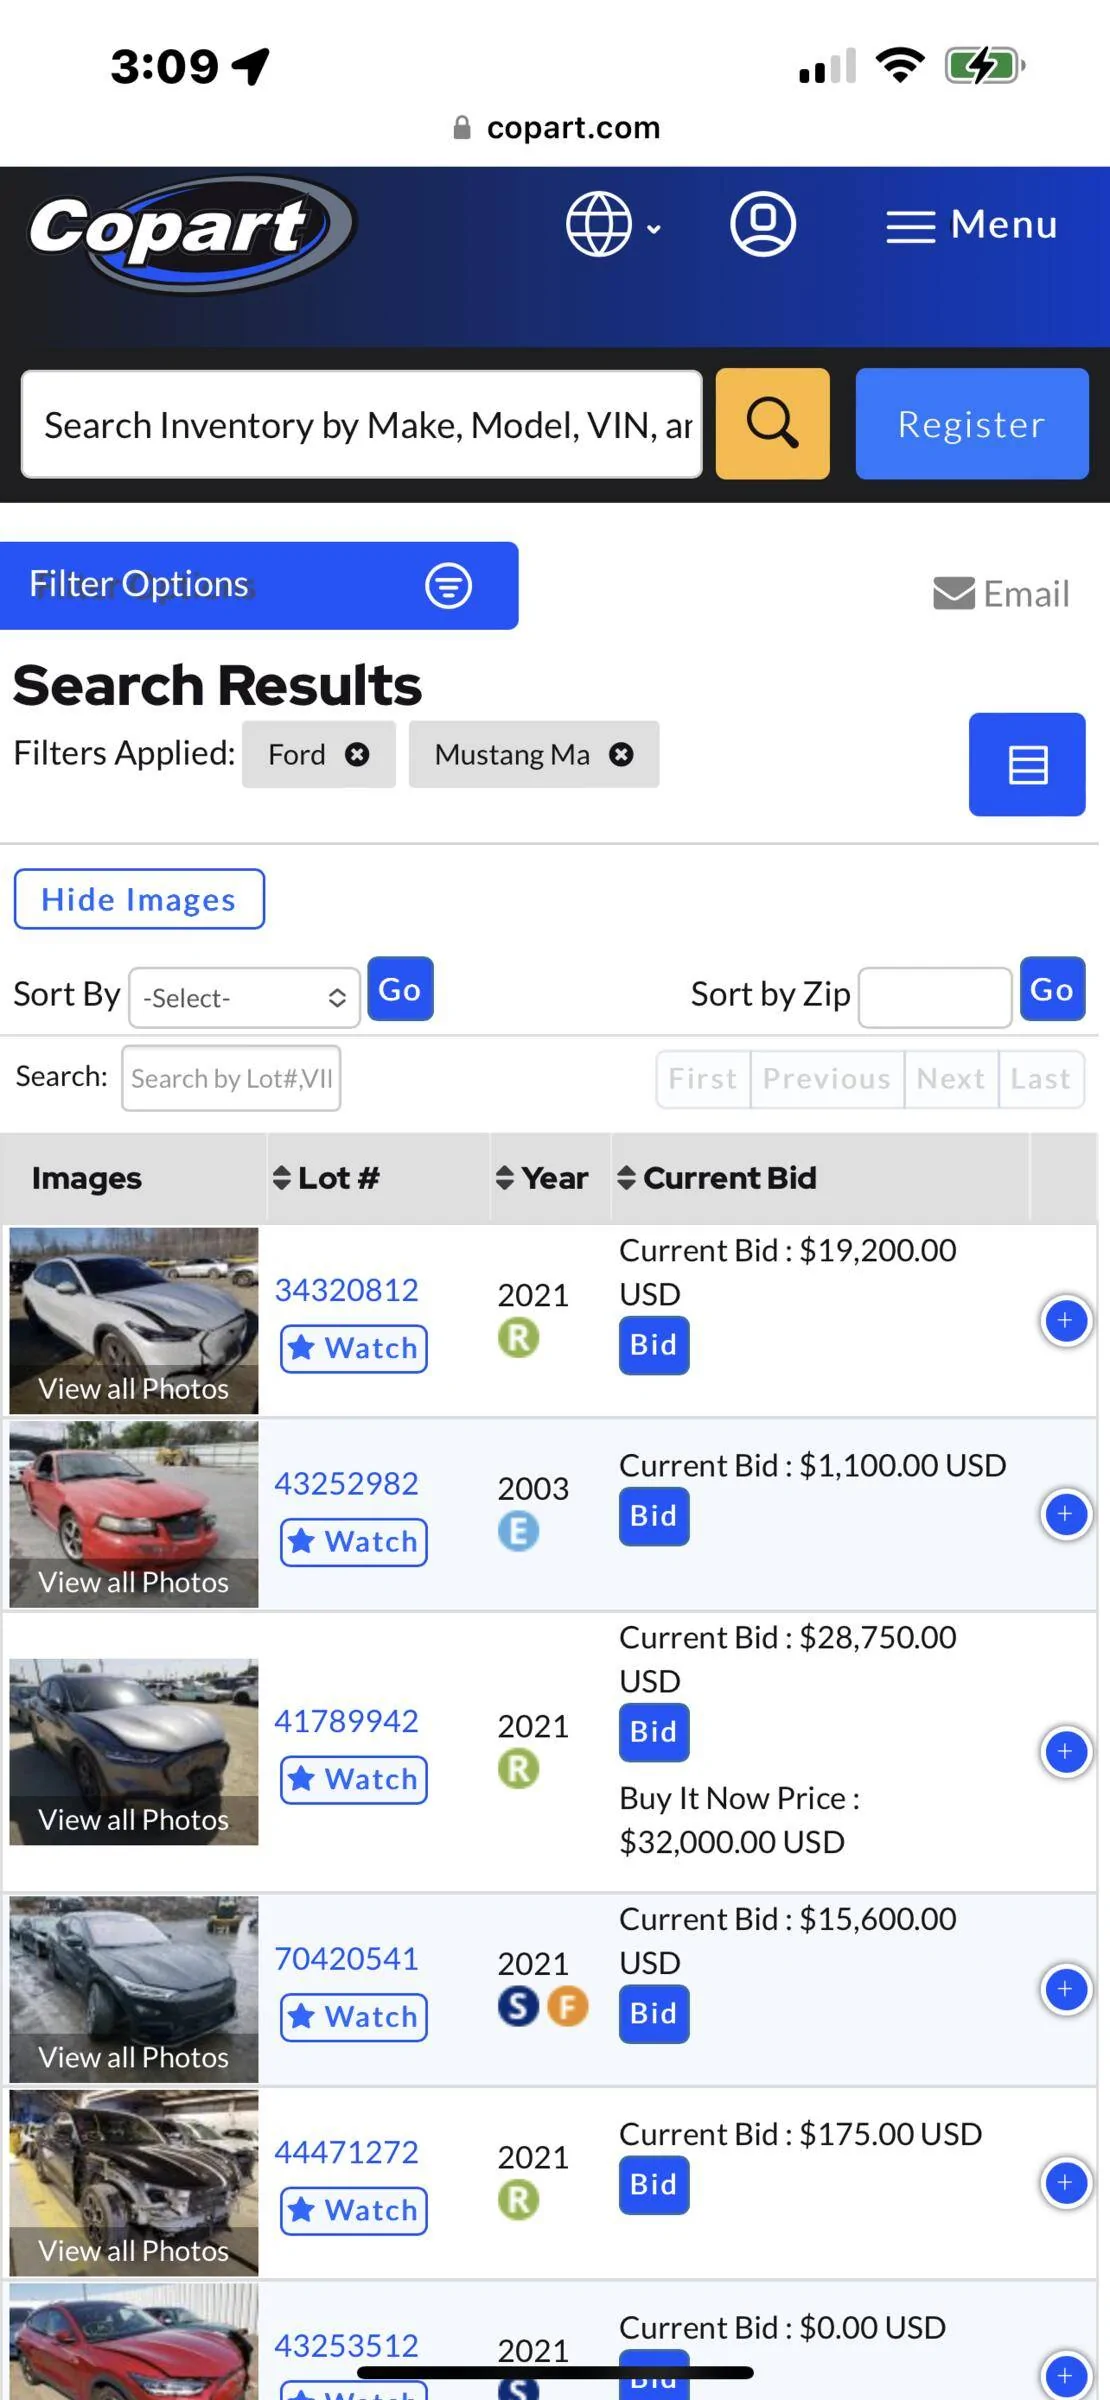The width and height of the screenshot is (1110, 2400).
Task: Tap the copart.com address bar
Action: click(556, 128)
